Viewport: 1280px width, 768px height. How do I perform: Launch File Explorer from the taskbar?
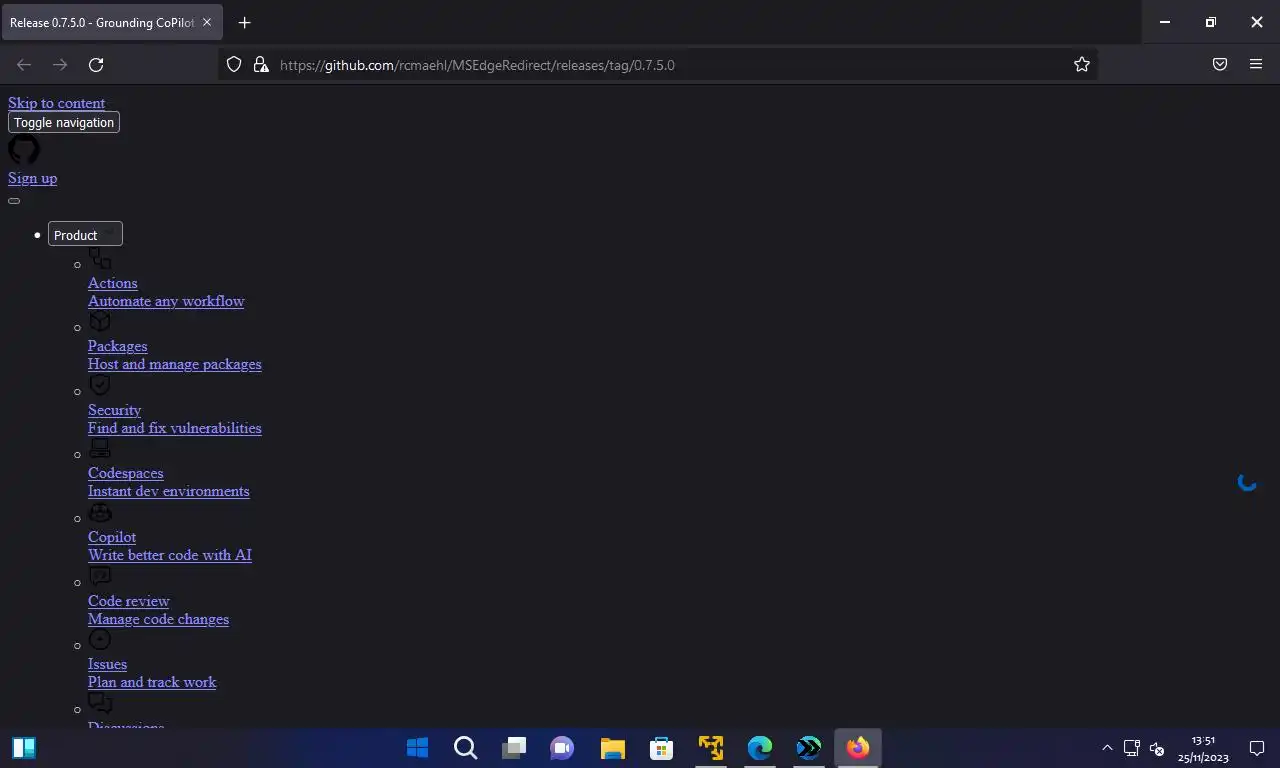tap(612, 748)
